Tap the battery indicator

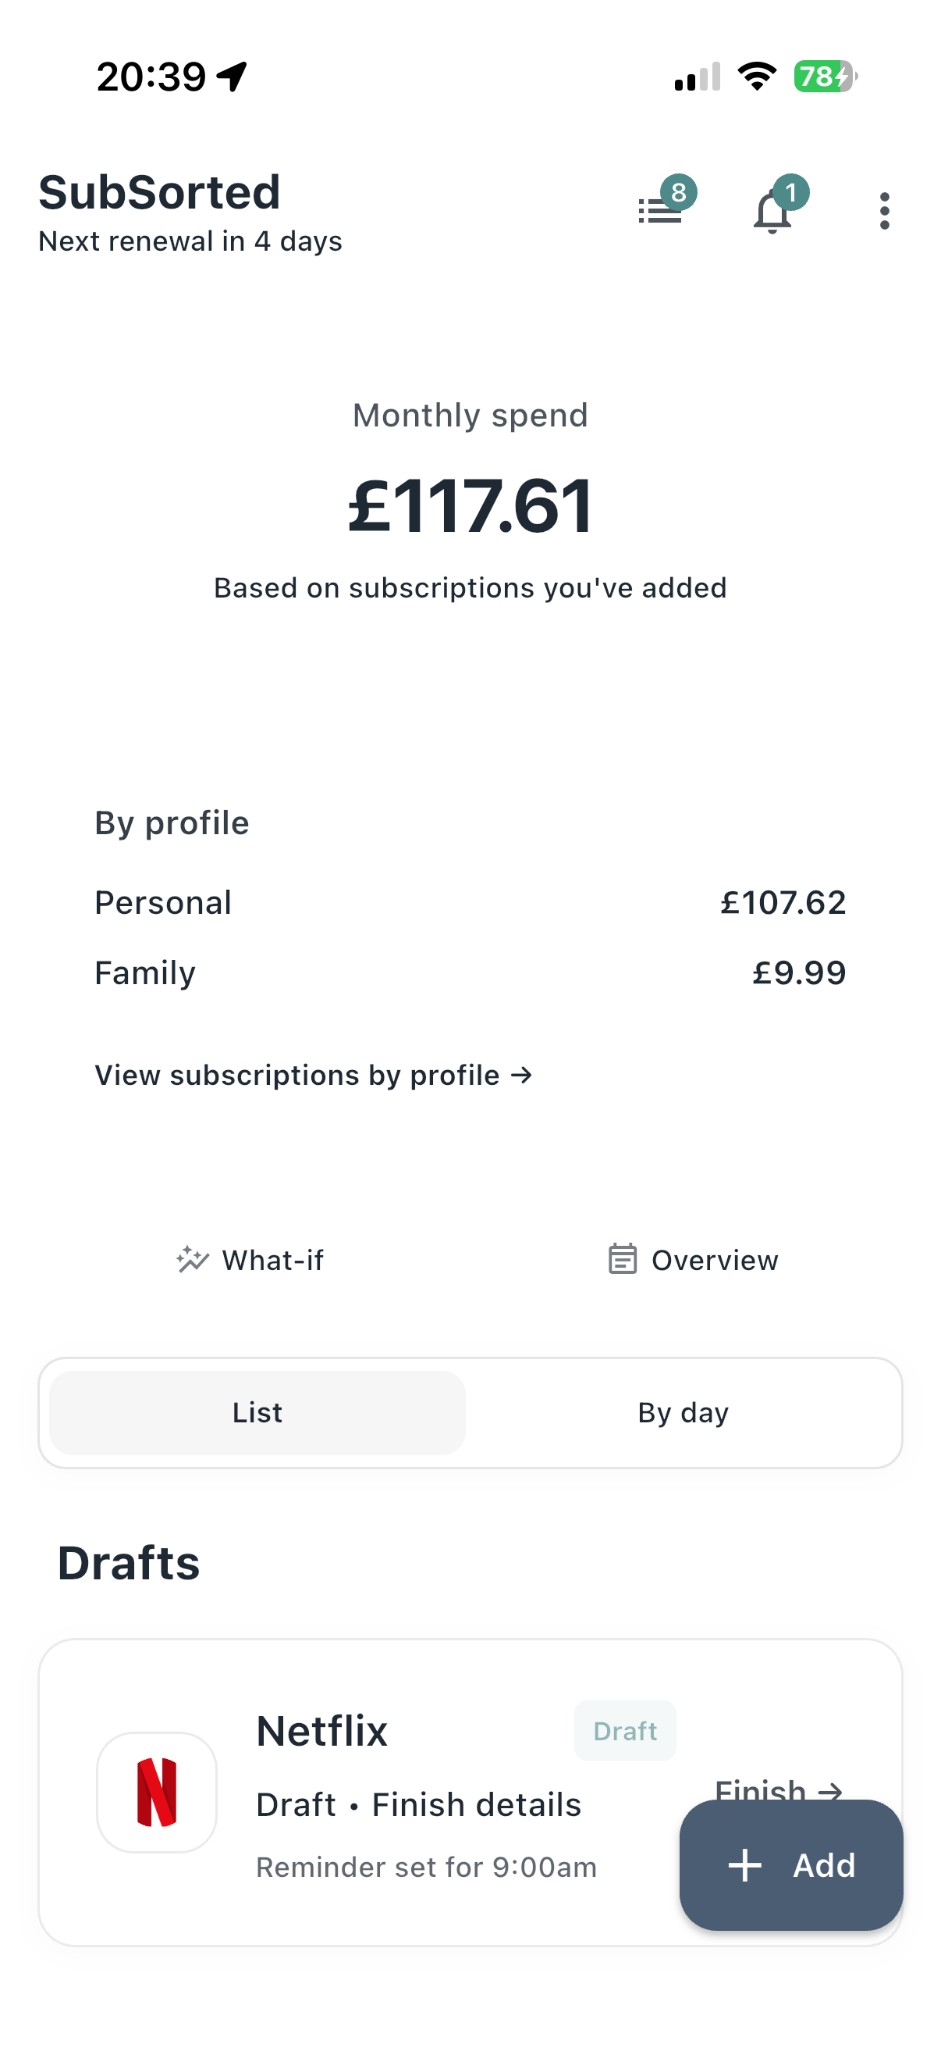[824, 76]
